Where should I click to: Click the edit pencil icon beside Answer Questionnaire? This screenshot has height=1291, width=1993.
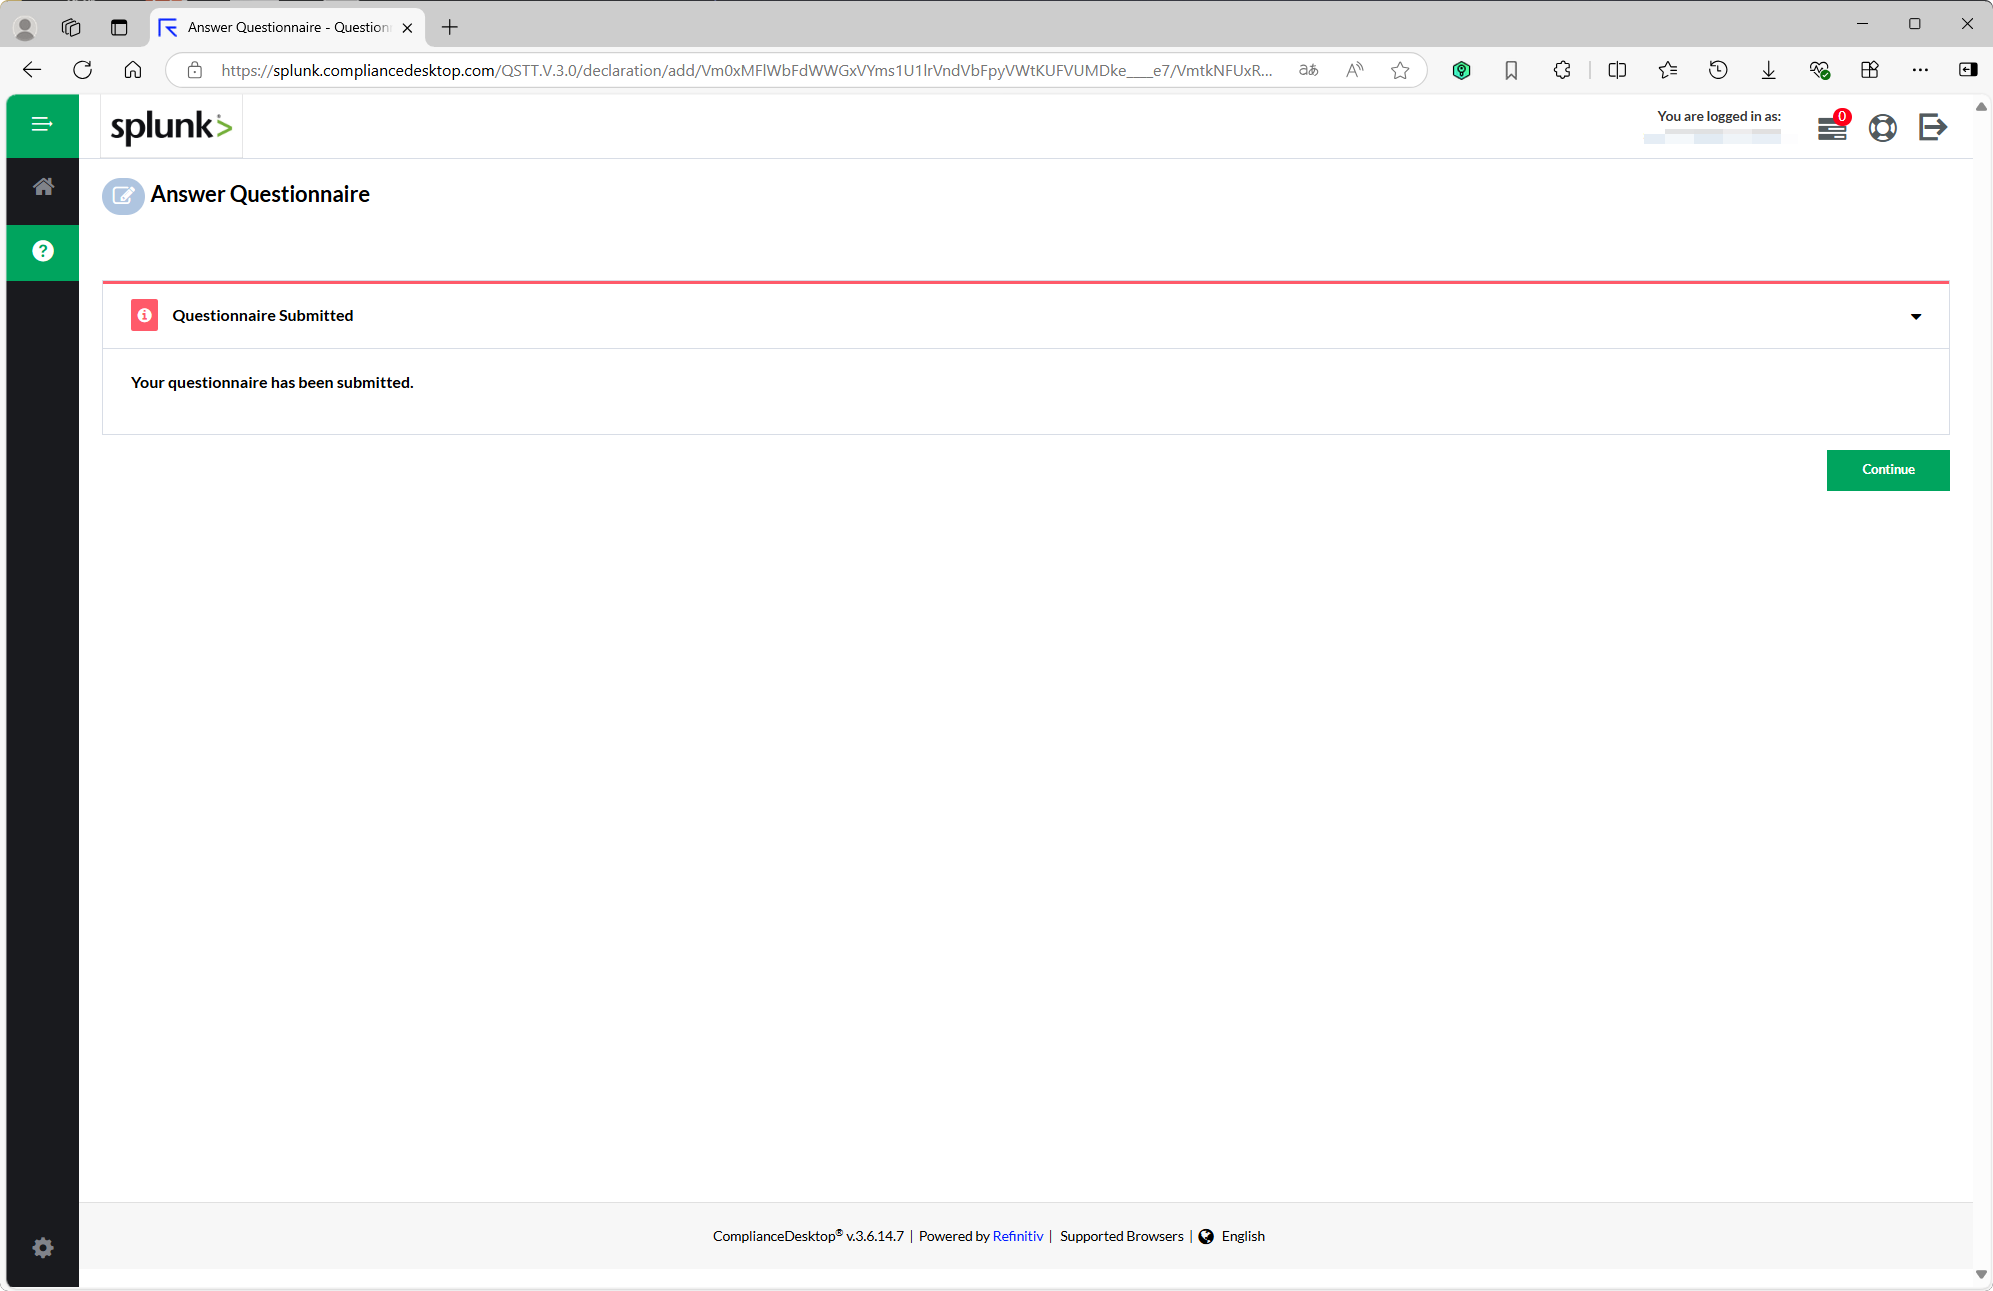tap(122, 196)
